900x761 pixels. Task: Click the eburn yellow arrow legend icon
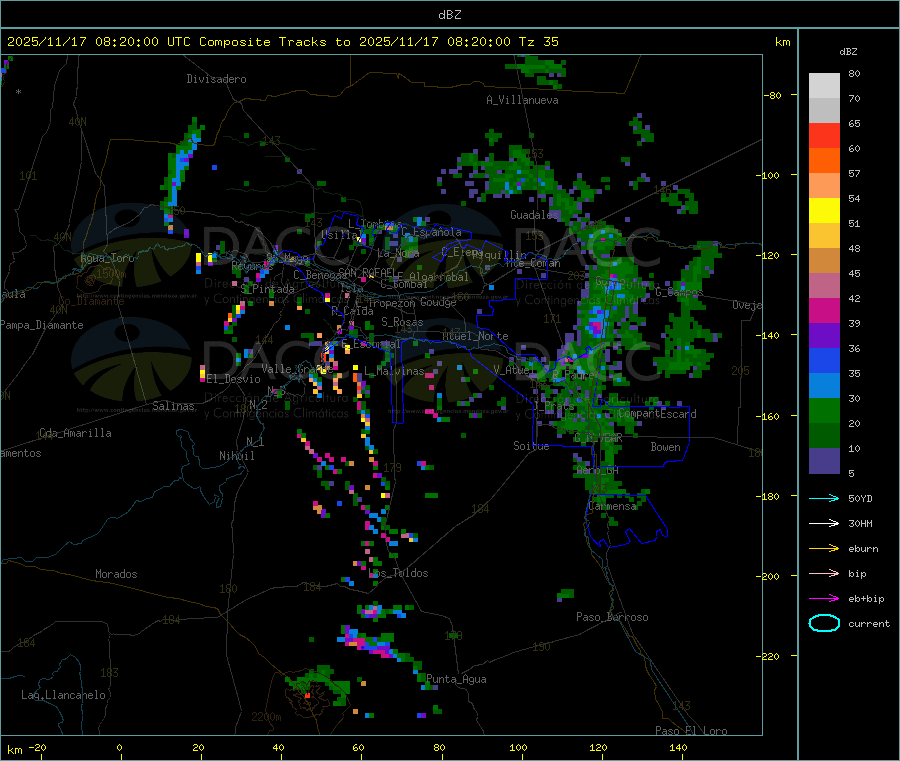tap(824, 548)
